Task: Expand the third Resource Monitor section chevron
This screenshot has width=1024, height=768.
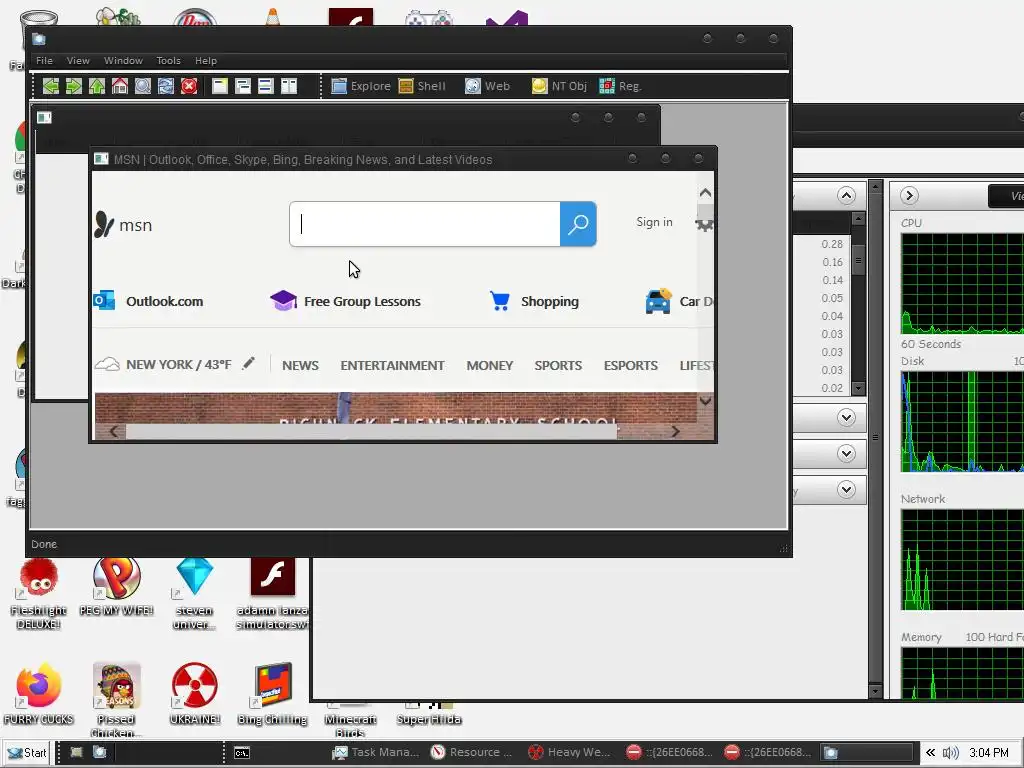Action: point(846,453)
